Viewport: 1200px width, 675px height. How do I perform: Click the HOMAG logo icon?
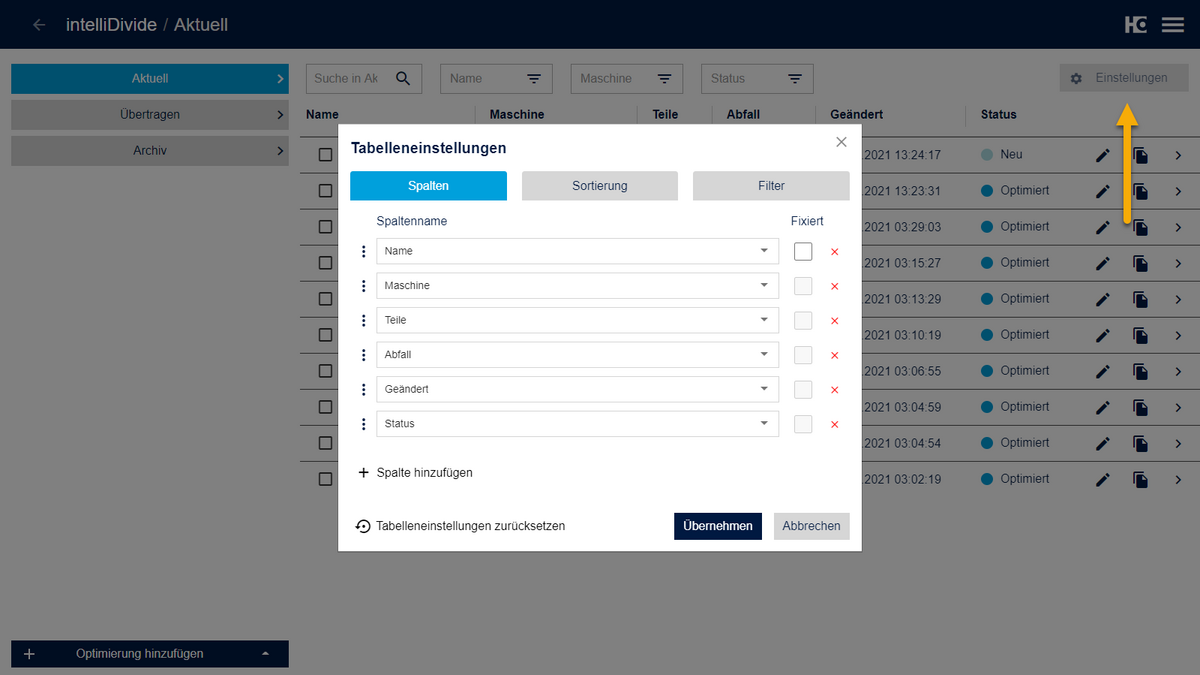(x=1136, y=24)
